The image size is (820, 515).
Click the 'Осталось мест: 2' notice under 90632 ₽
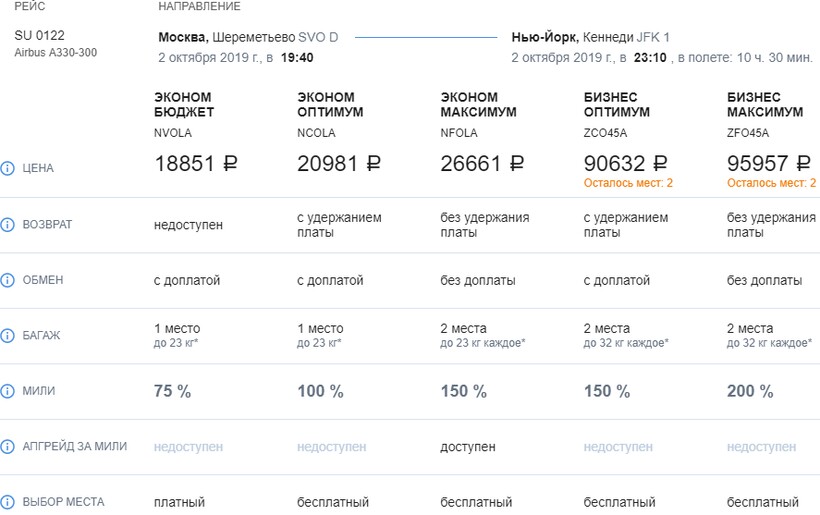[x=628, y=183]
